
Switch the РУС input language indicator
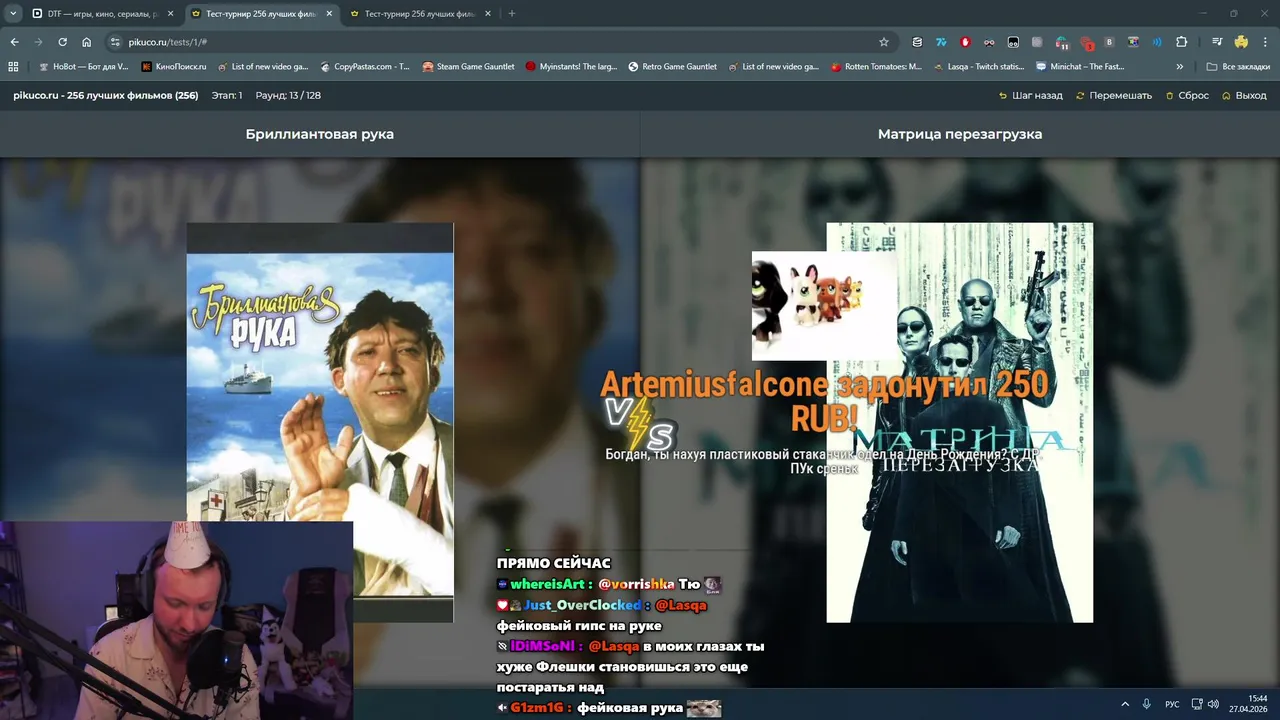(1172, 704)
